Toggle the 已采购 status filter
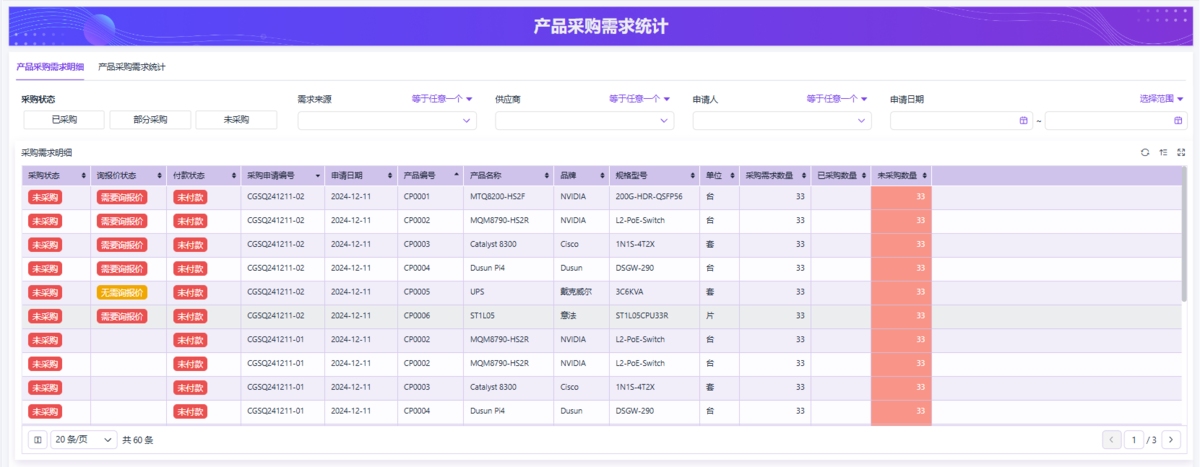This screenshot has height=467, width=1200. [x=64, y=120]
